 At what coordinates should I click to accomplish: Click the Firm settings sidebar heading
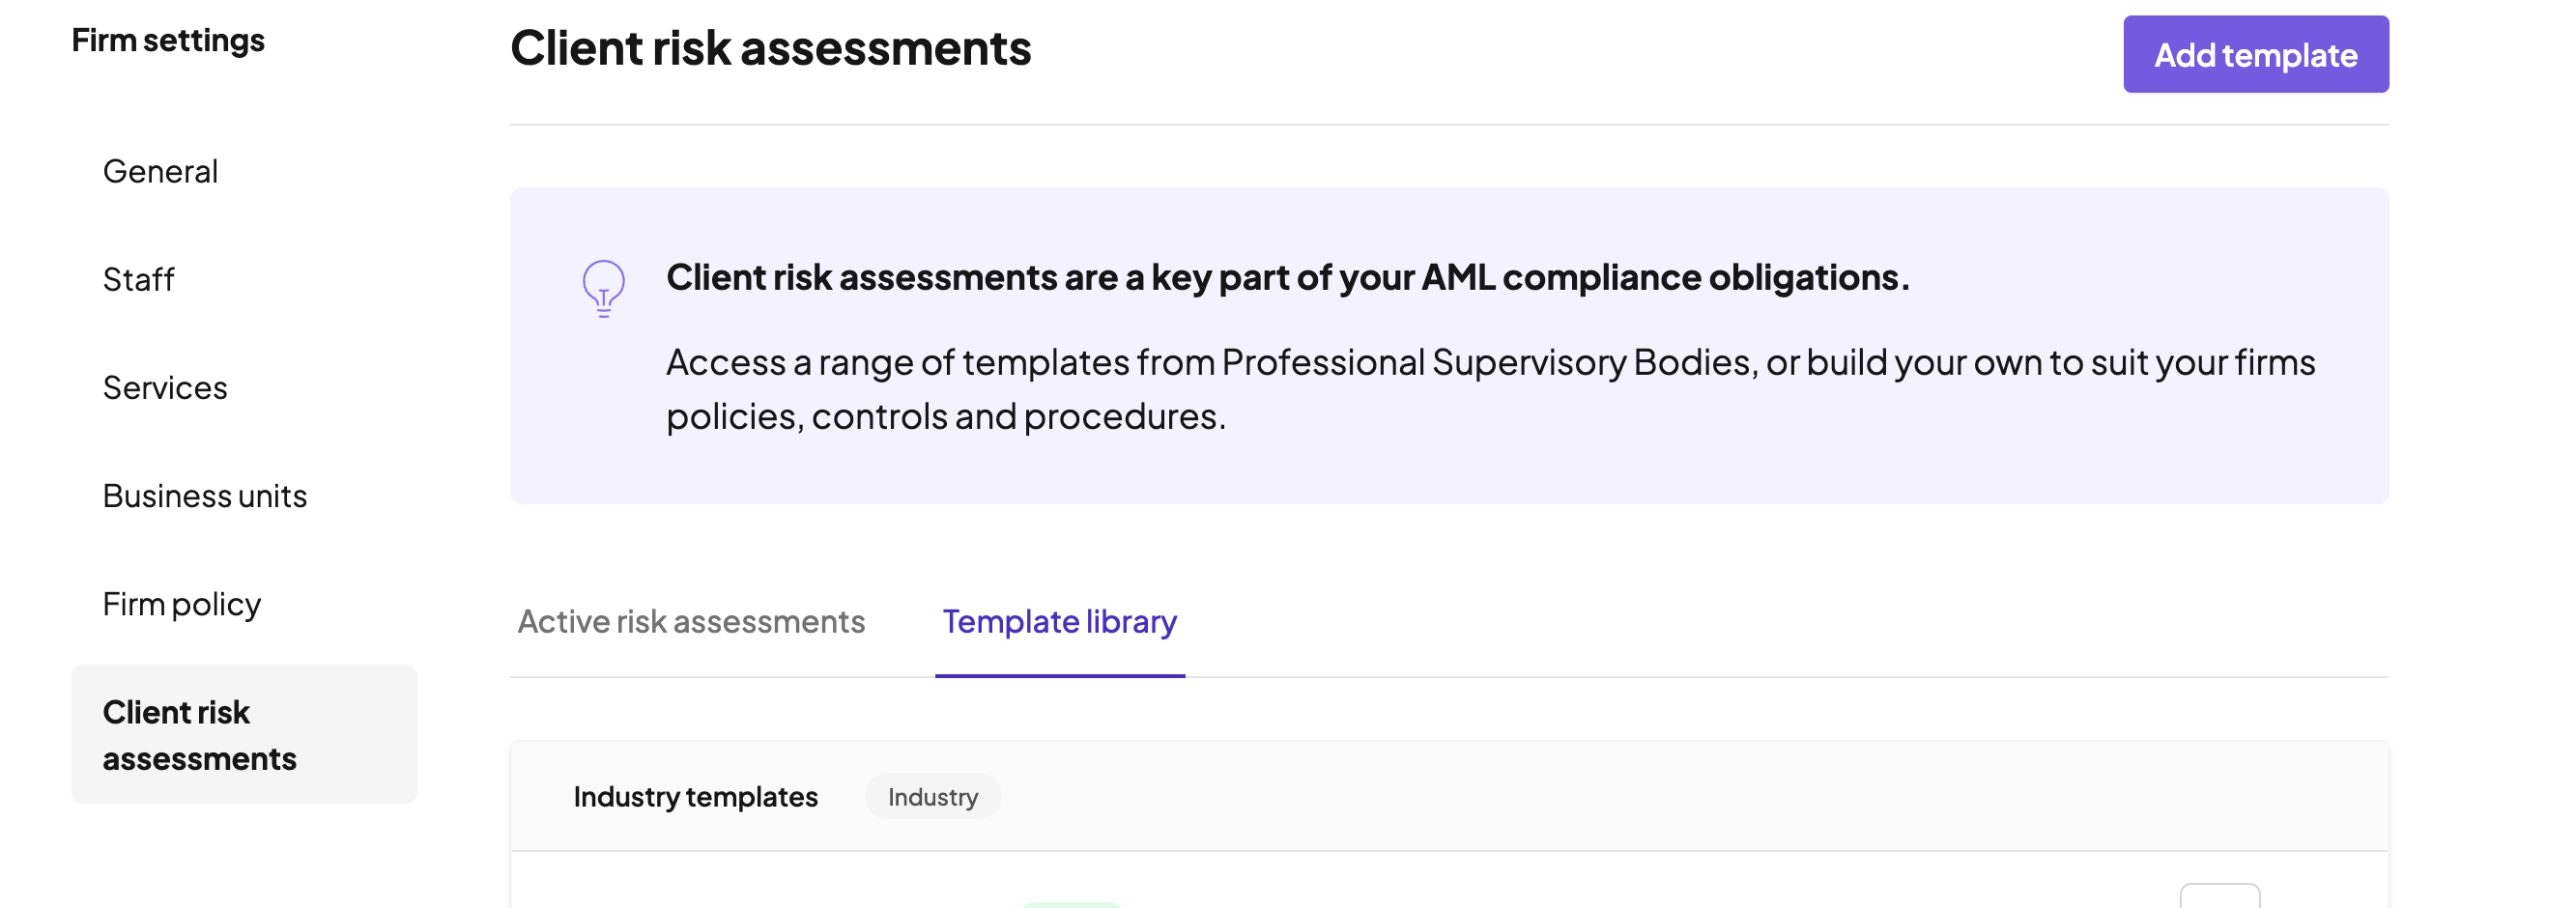(x=168, y=40)
